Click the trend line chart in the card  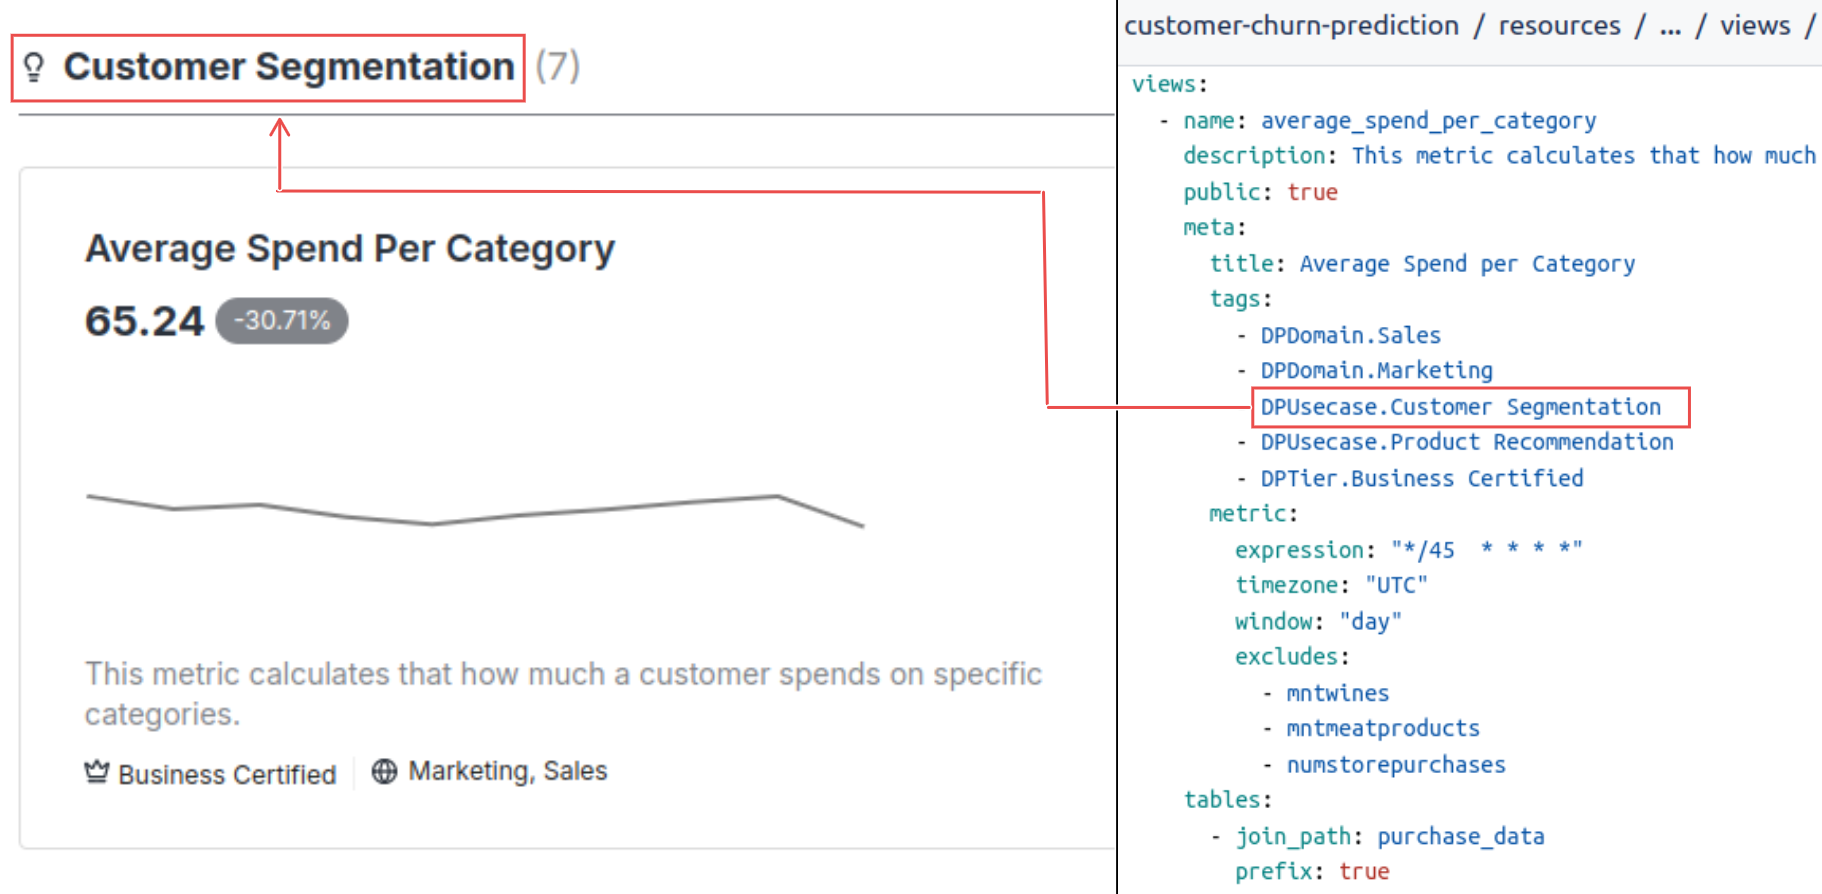tap(475, 509)
